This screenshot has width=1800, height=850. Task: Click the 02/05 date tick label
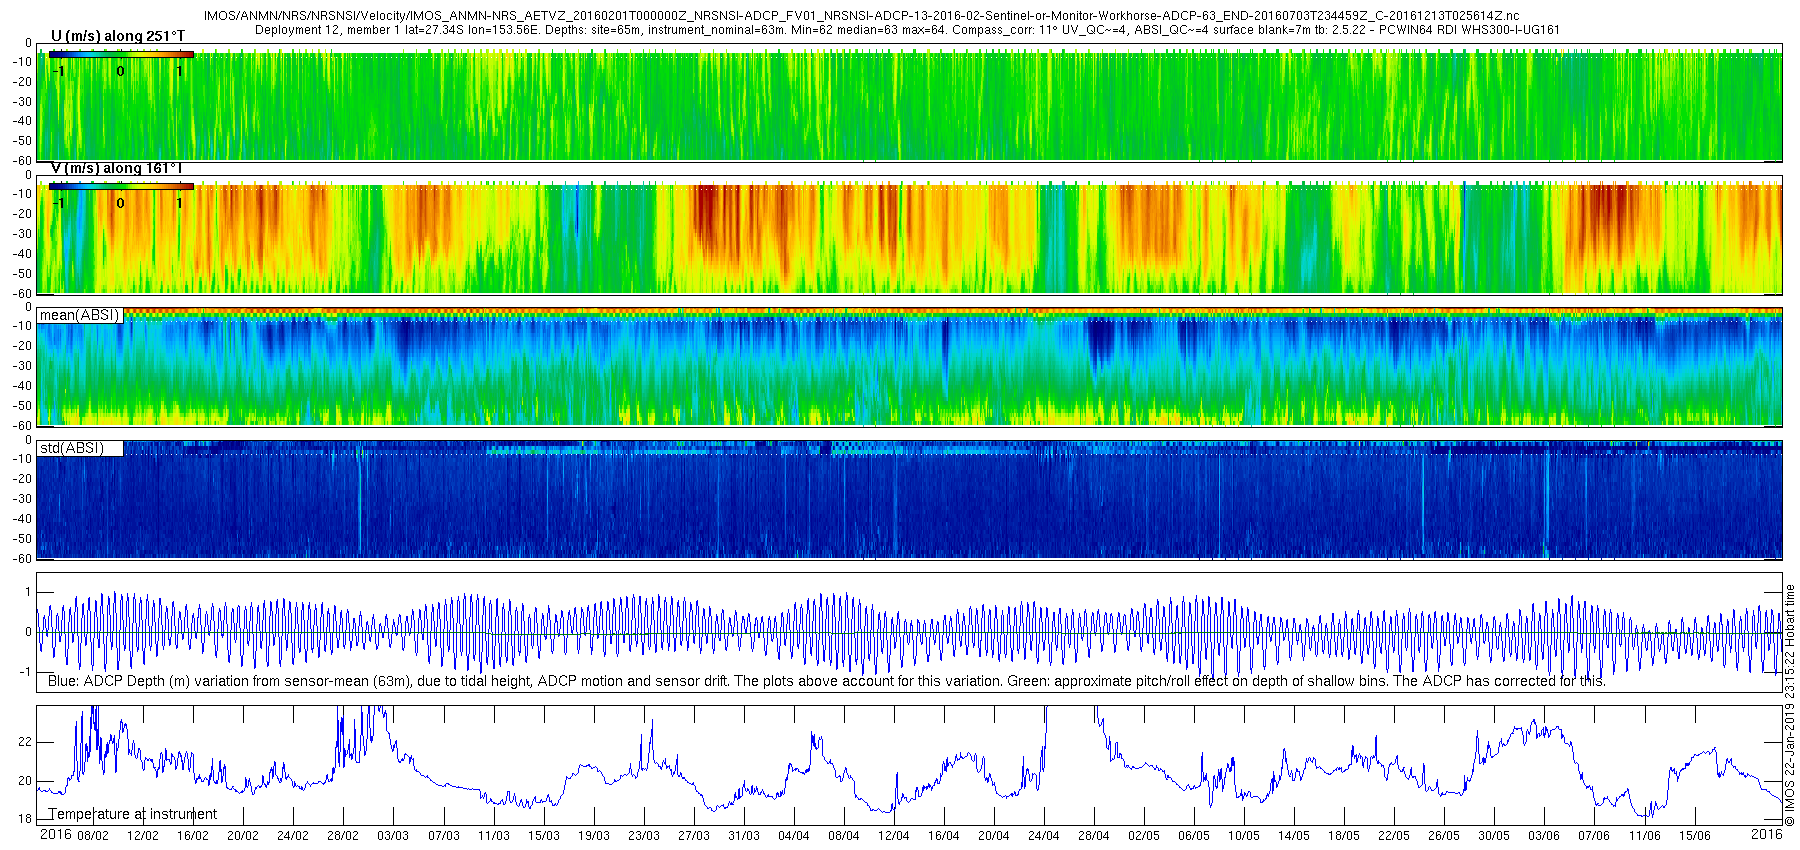(1143, 836)
